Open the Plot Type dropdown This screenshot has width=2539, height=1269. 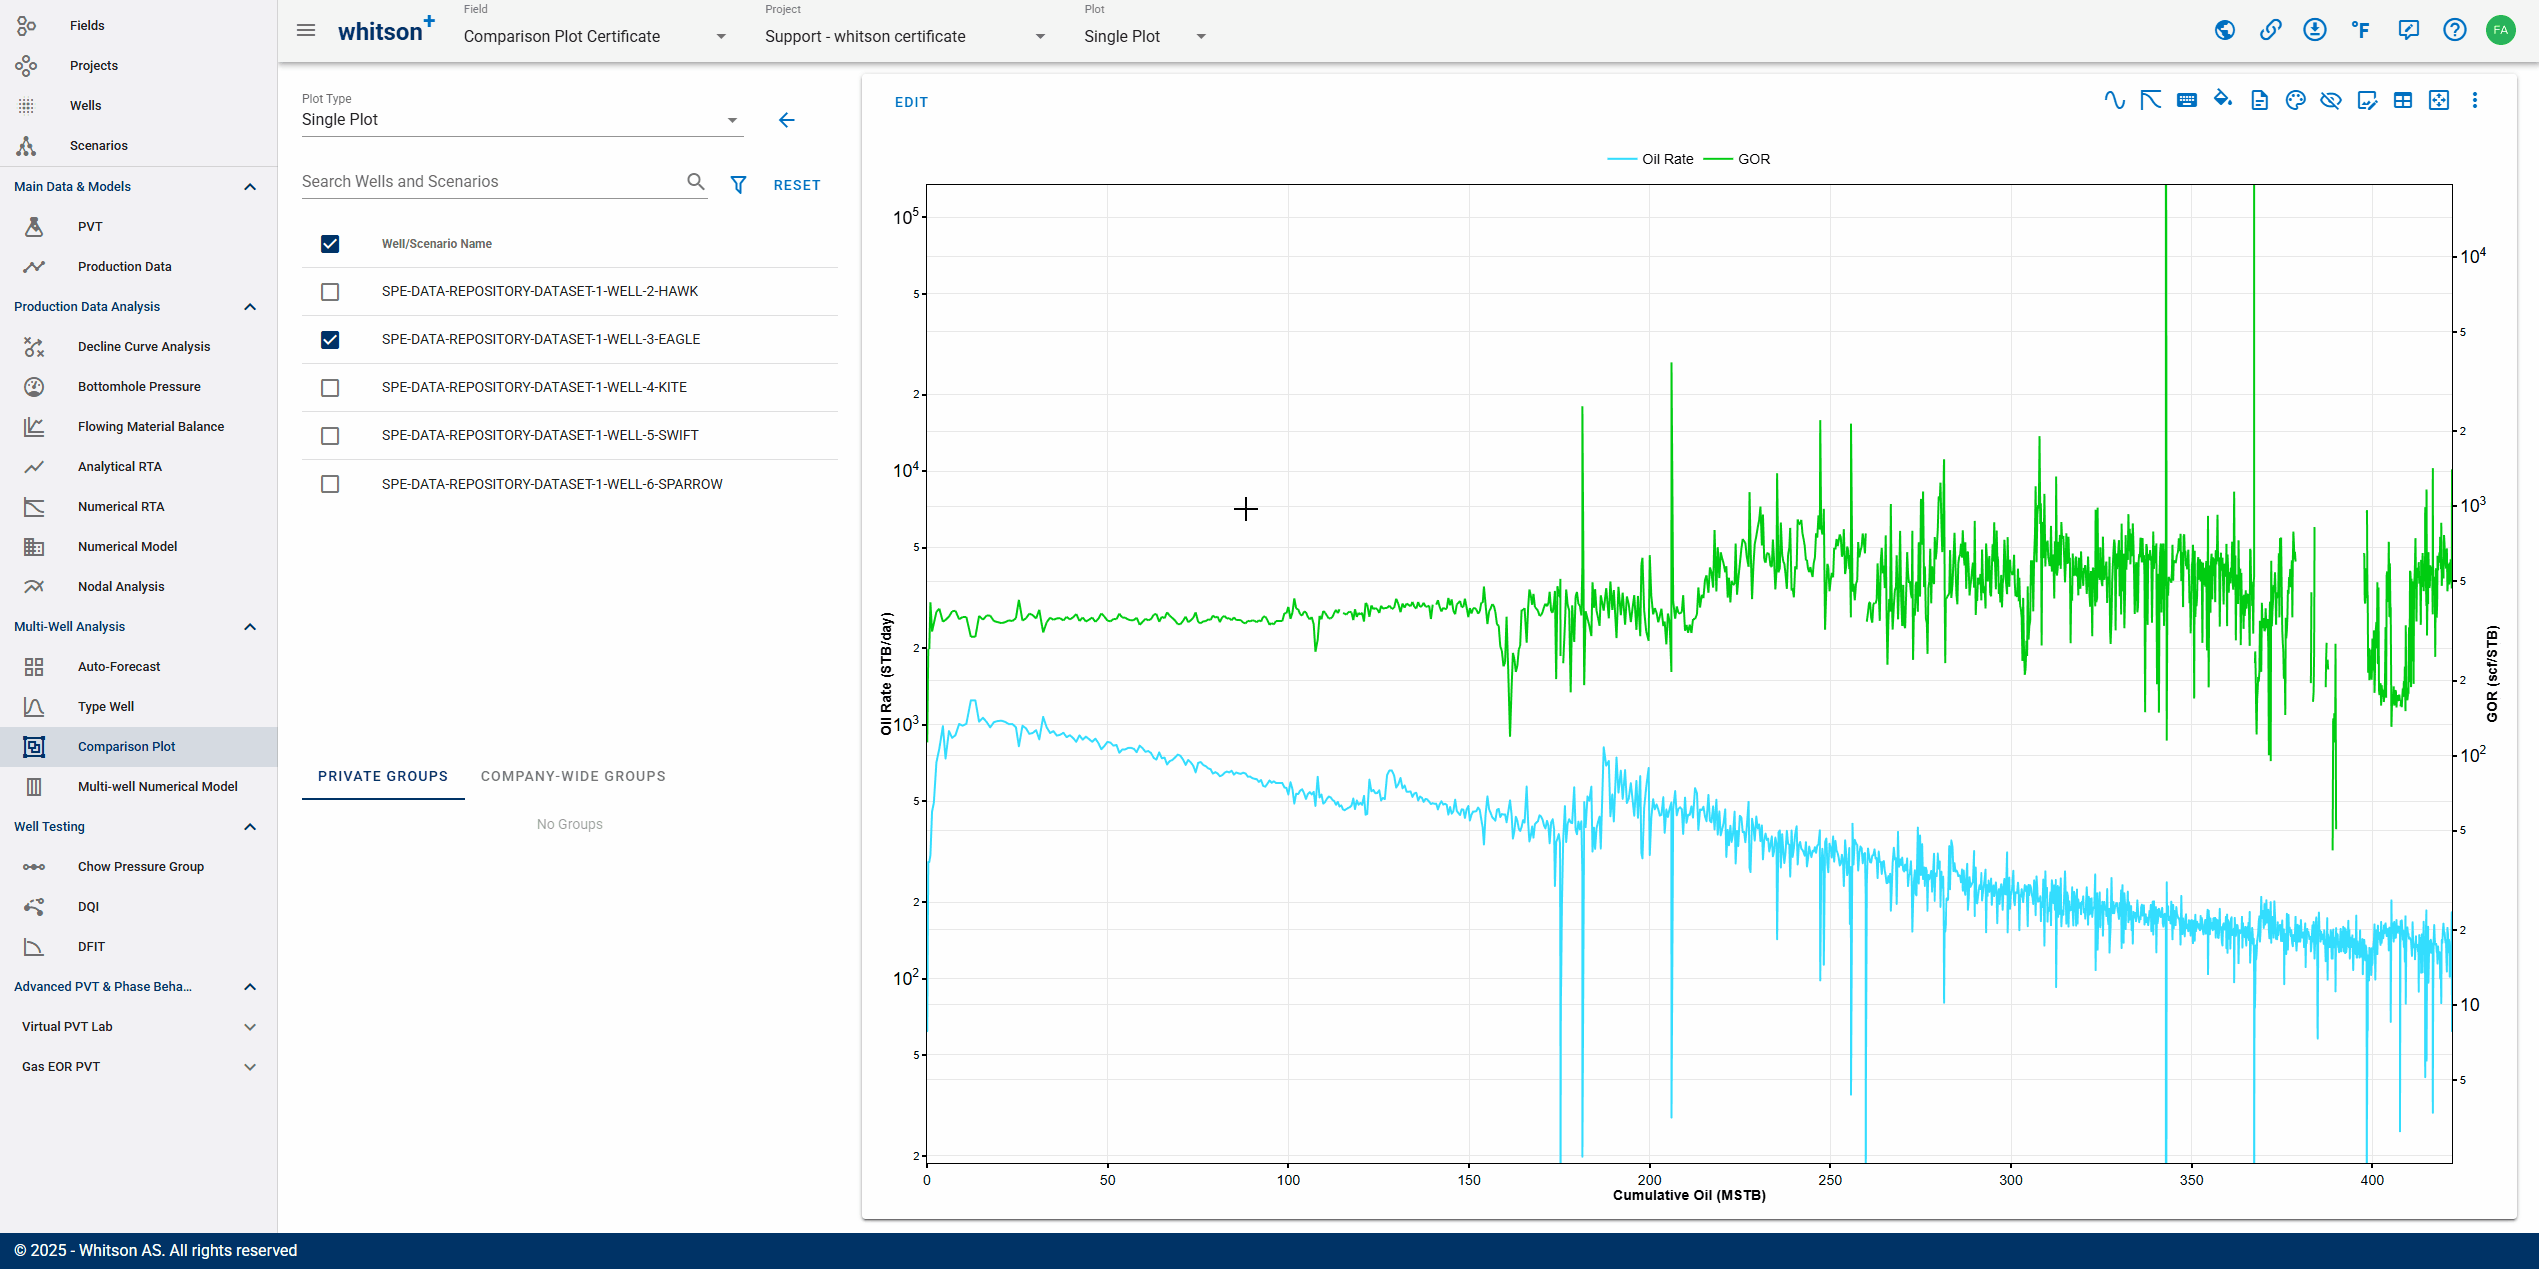tap(521, 120)
